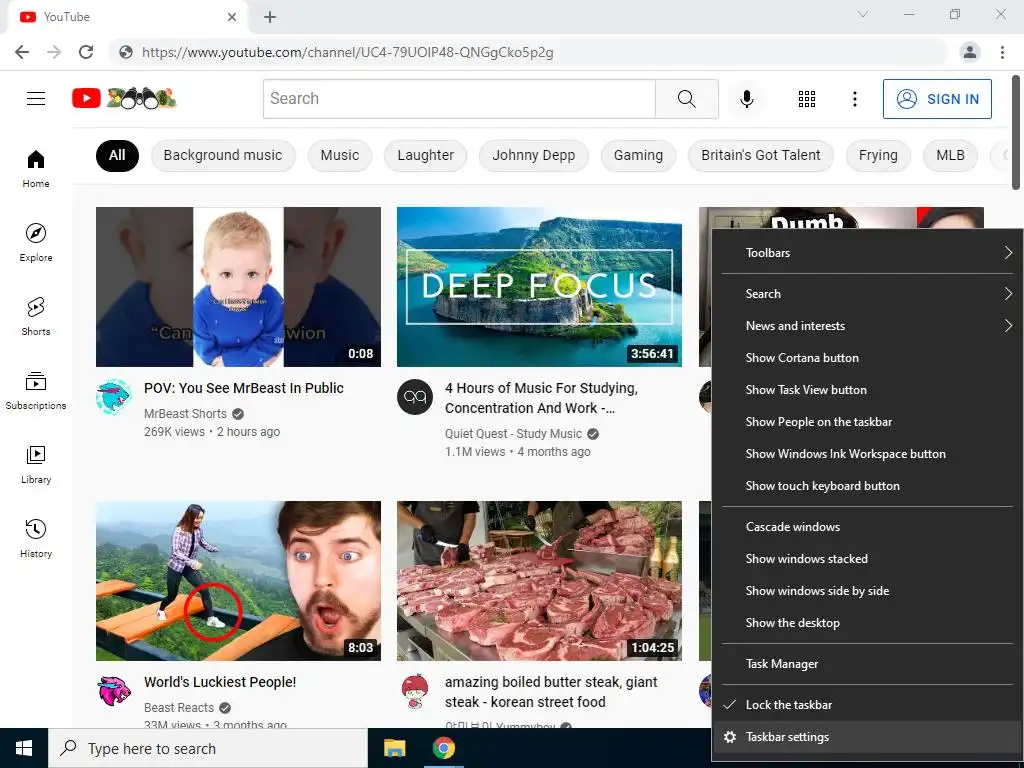Filter by Gaming chip
The height and width of the screenshot is (768, 1024).
tap(638, 155)
